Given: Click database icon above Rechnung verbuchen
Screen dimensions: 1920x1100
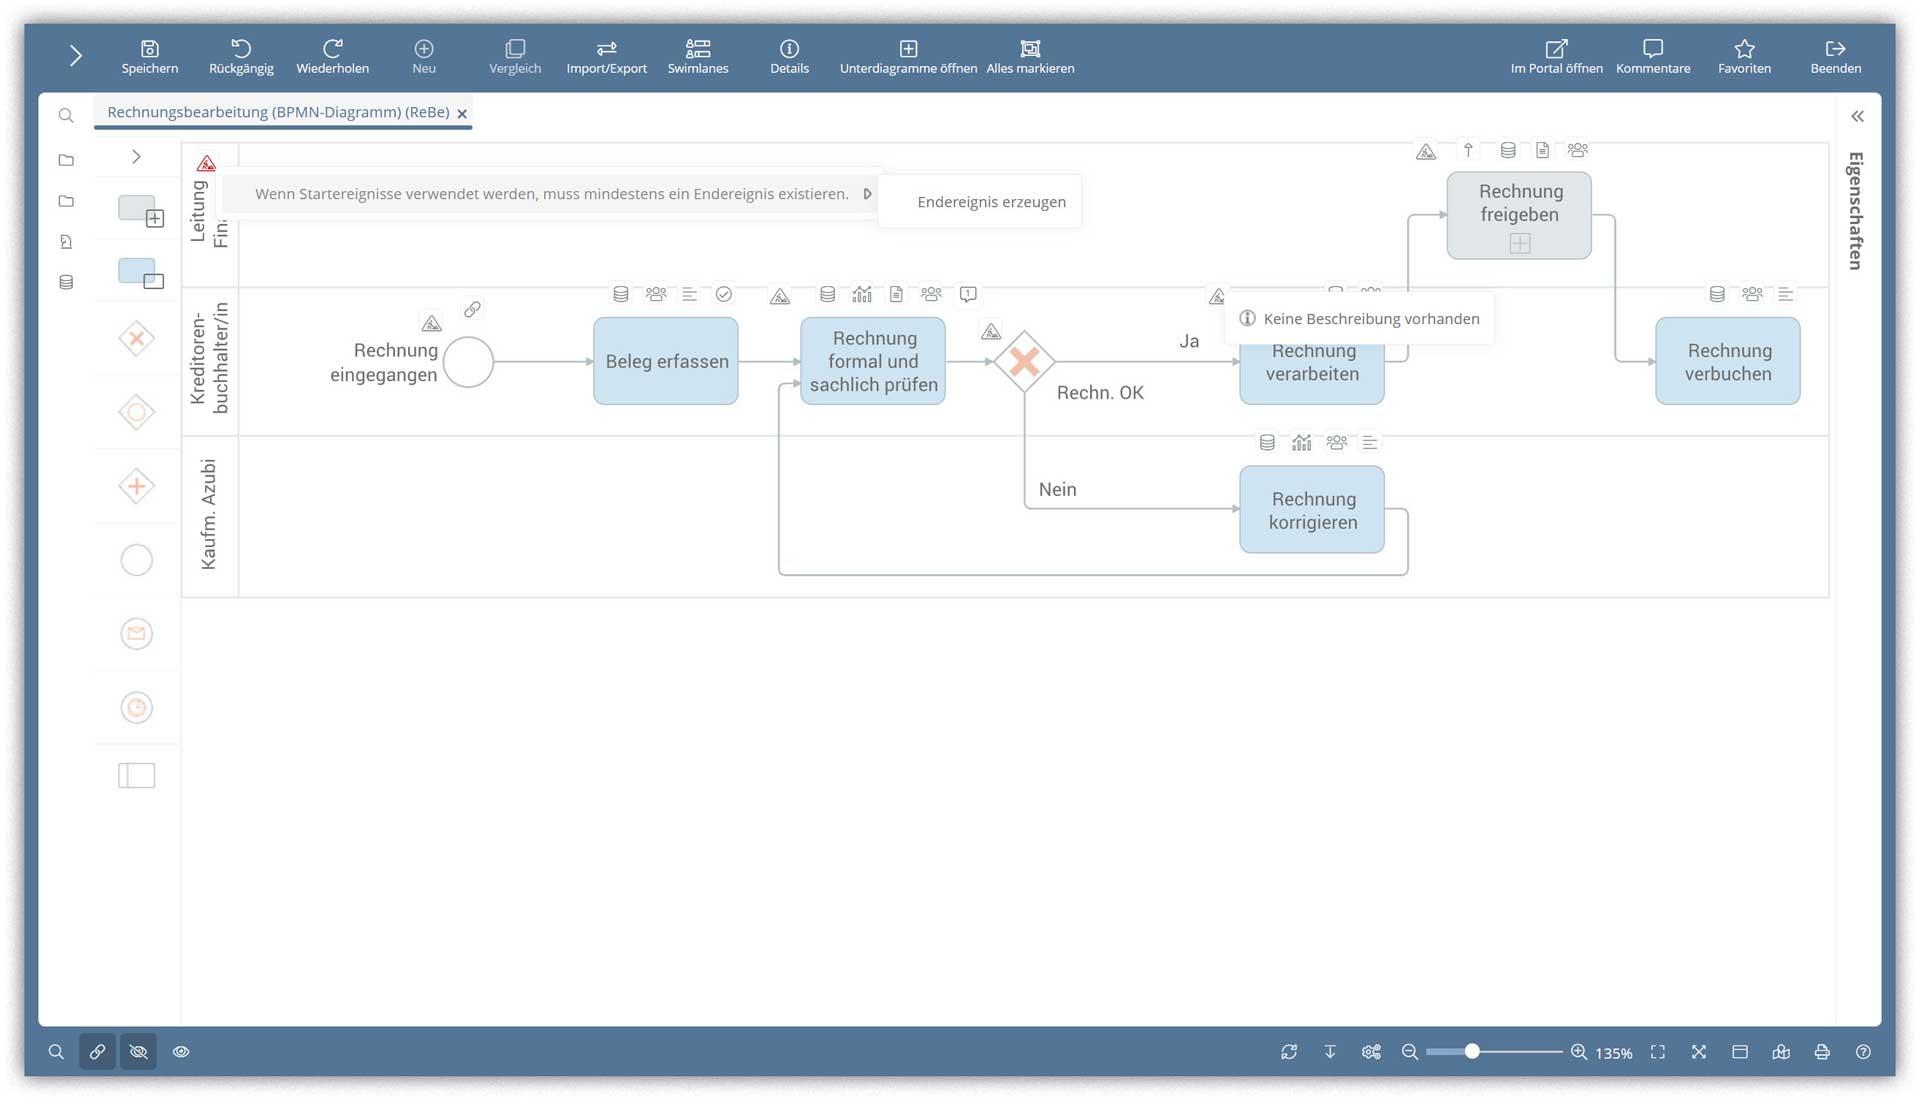Looking at the screenshot, I should click(1717, 294).
